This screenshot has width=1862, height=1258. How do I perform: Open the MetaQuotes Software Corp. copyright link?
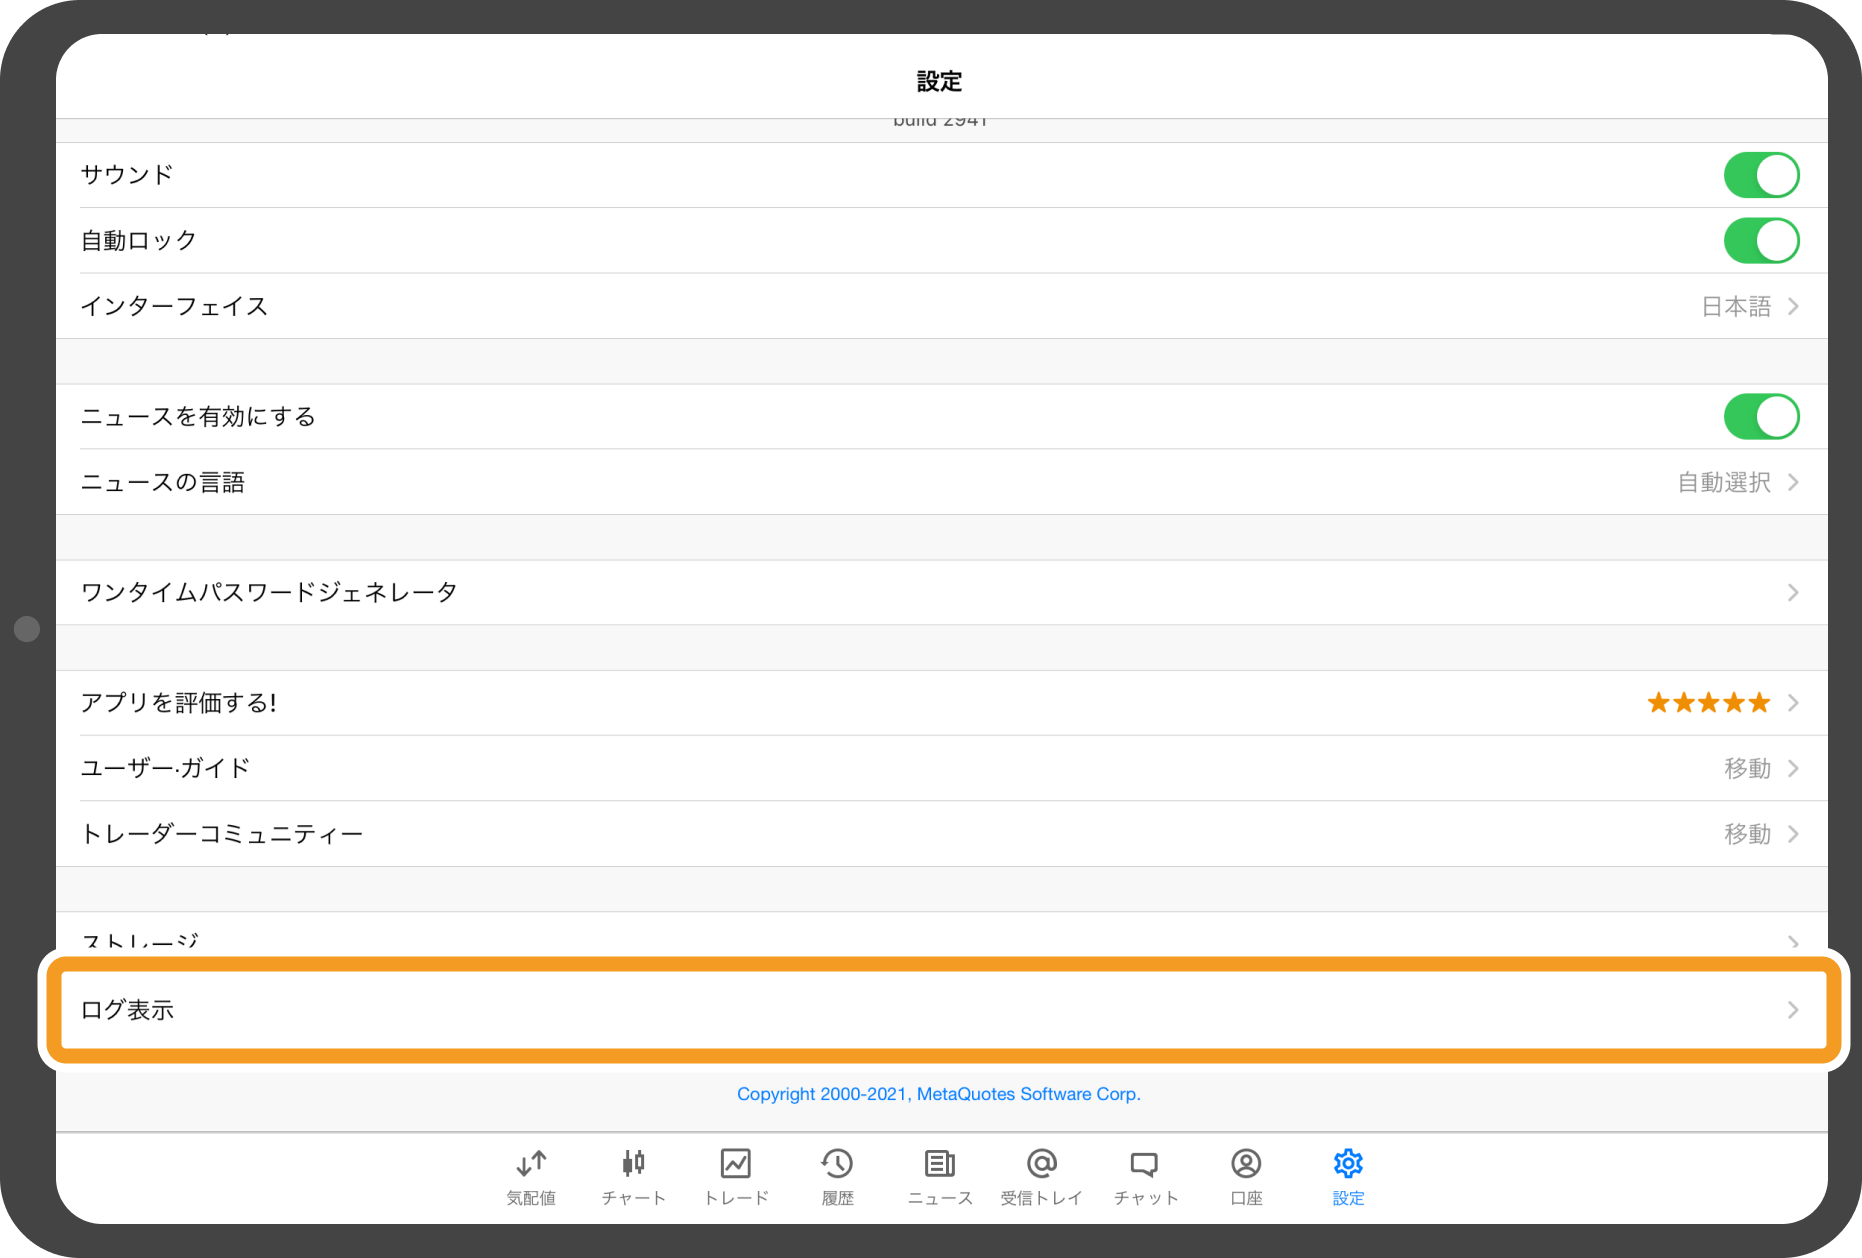(x=939, y=1094)
